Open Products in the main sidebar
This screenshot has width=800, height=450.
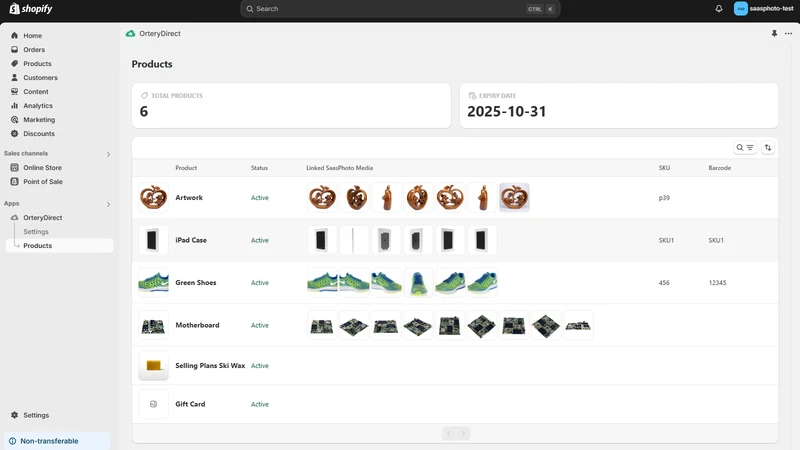37,64
